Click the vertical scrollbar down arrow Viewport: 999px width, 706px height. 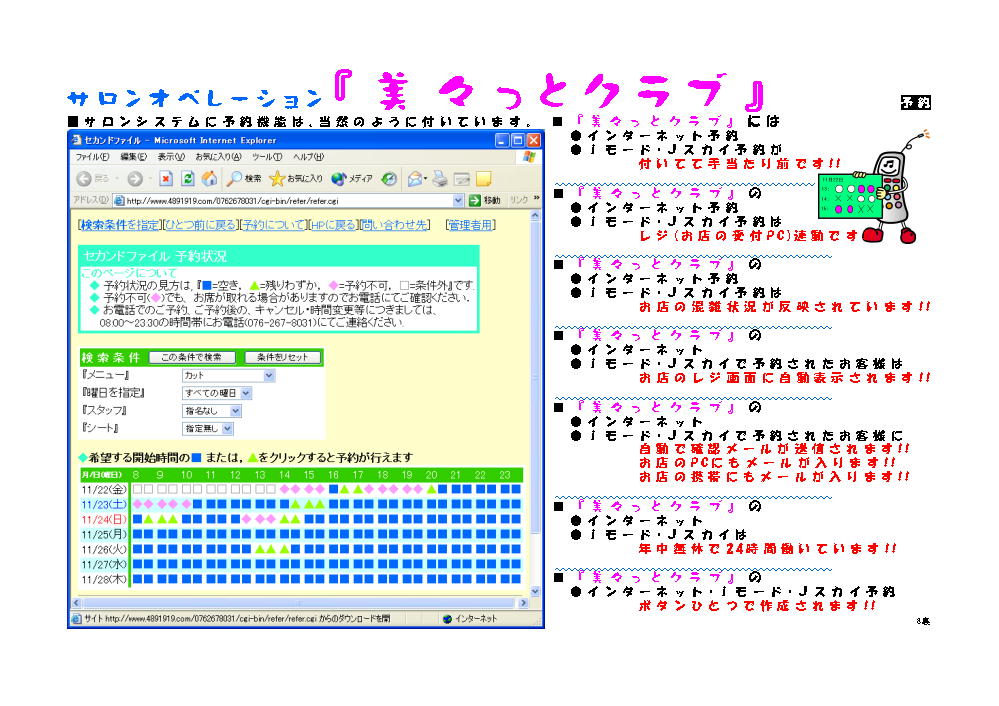pos(535,591)
